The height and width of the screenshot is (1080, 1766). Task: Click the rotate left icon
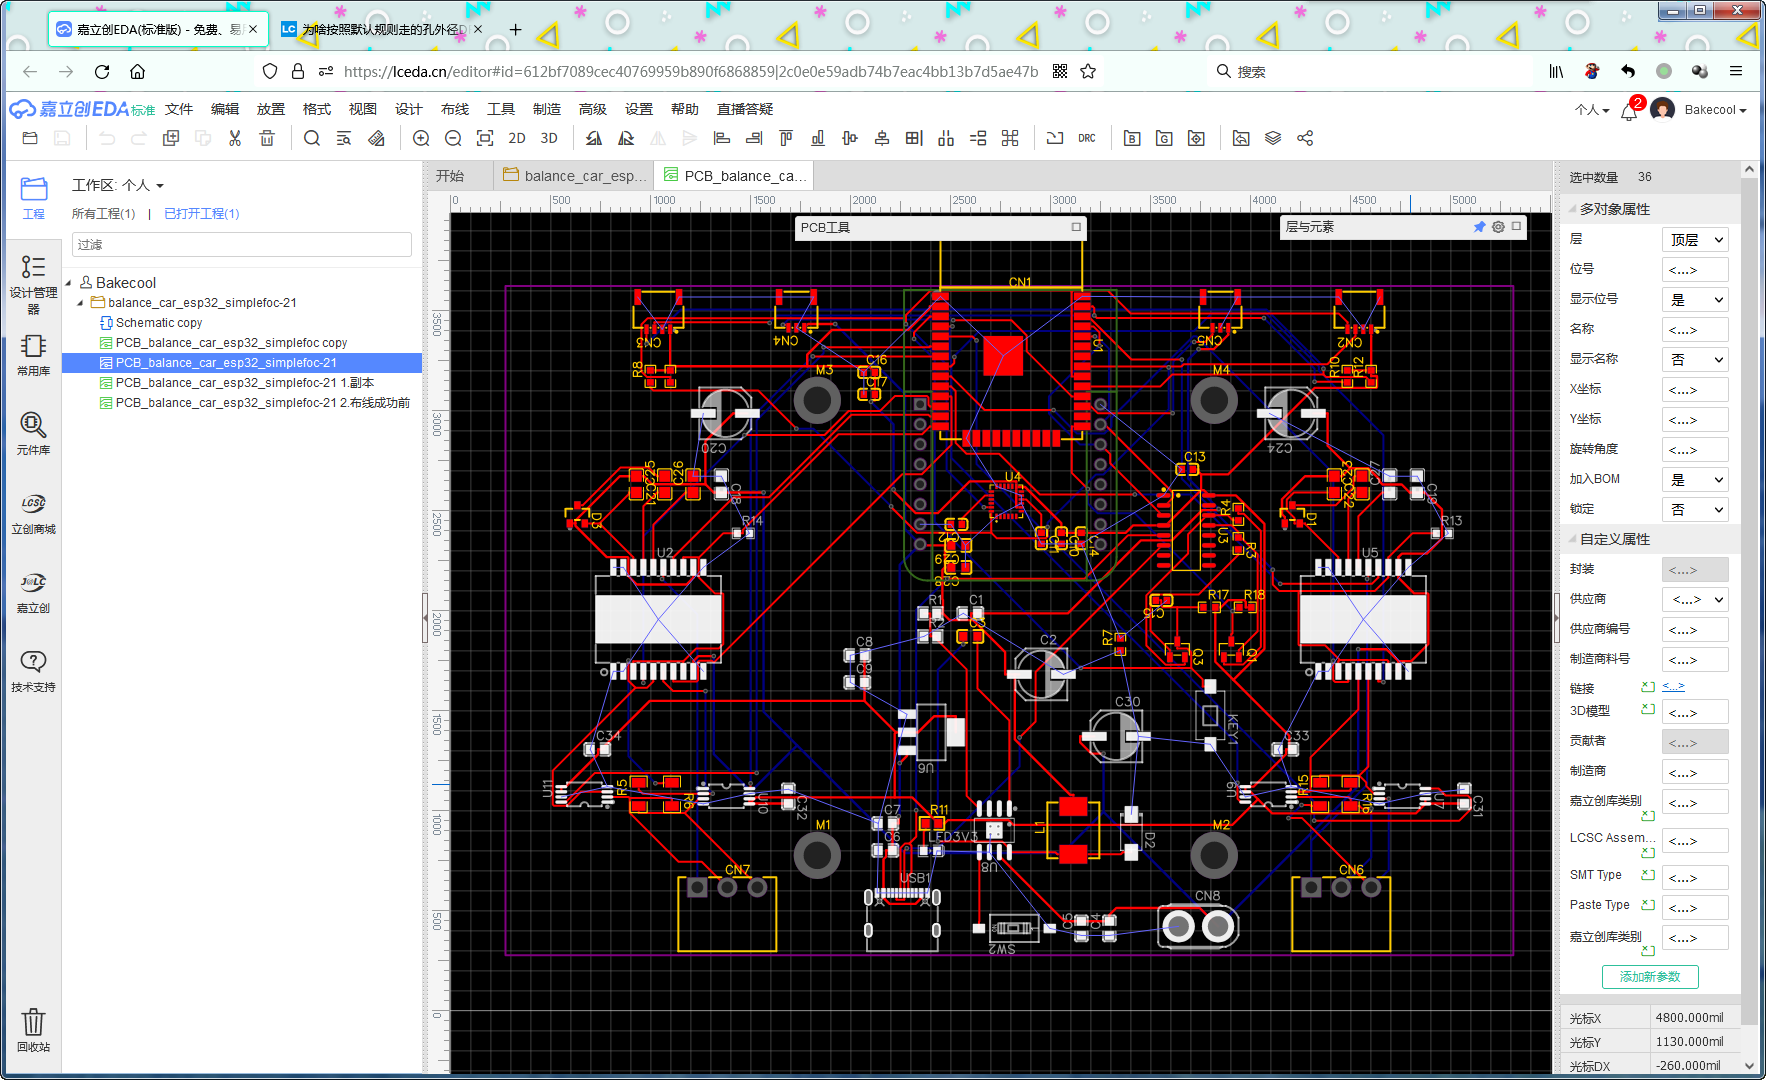tap(594, 138)
